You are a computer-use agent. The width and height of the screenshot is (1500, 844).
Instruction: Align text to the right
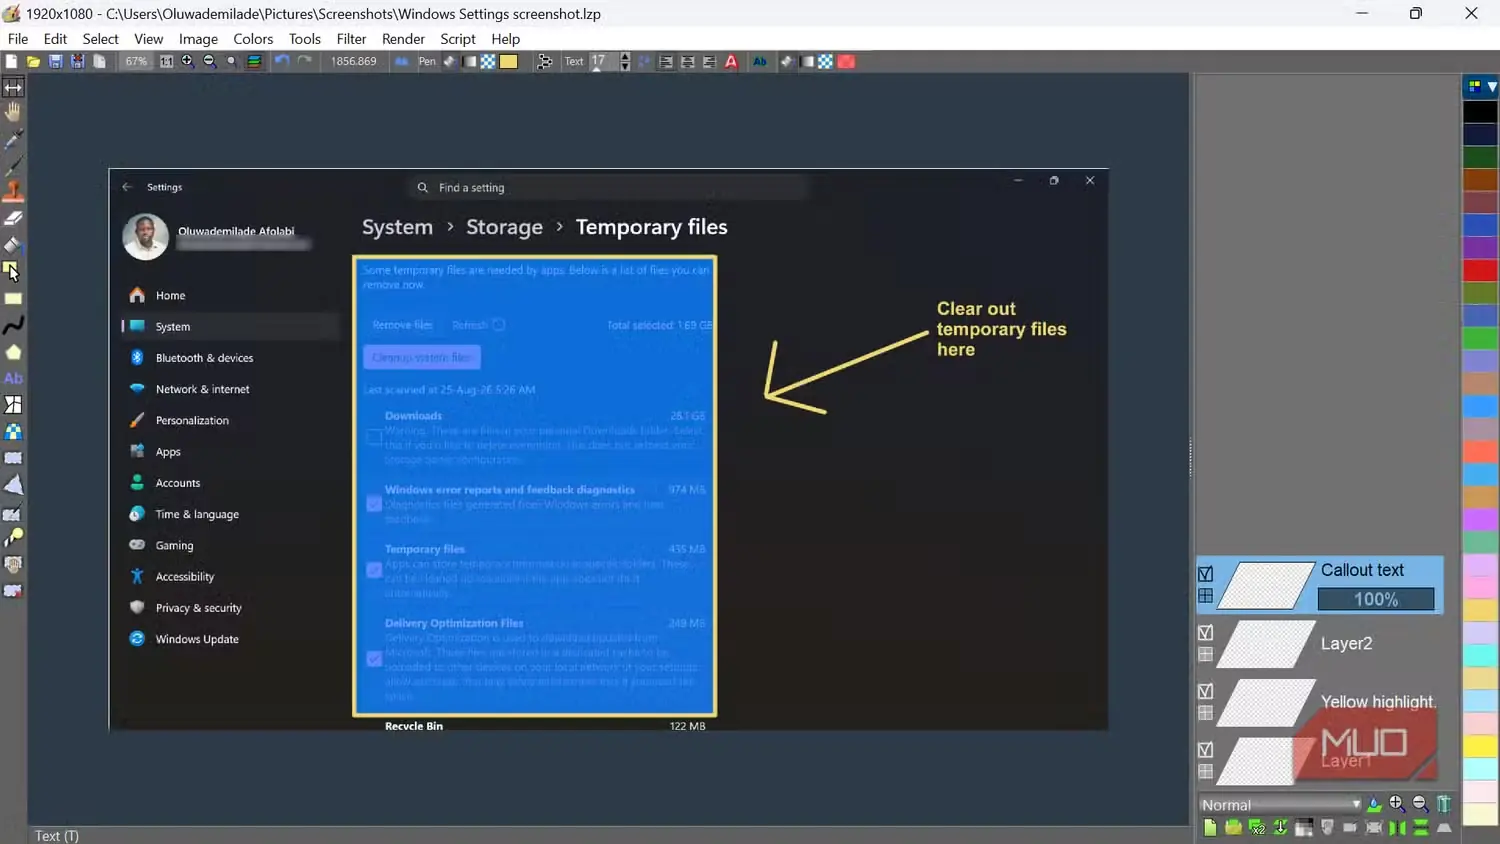(x=710, y=62)
